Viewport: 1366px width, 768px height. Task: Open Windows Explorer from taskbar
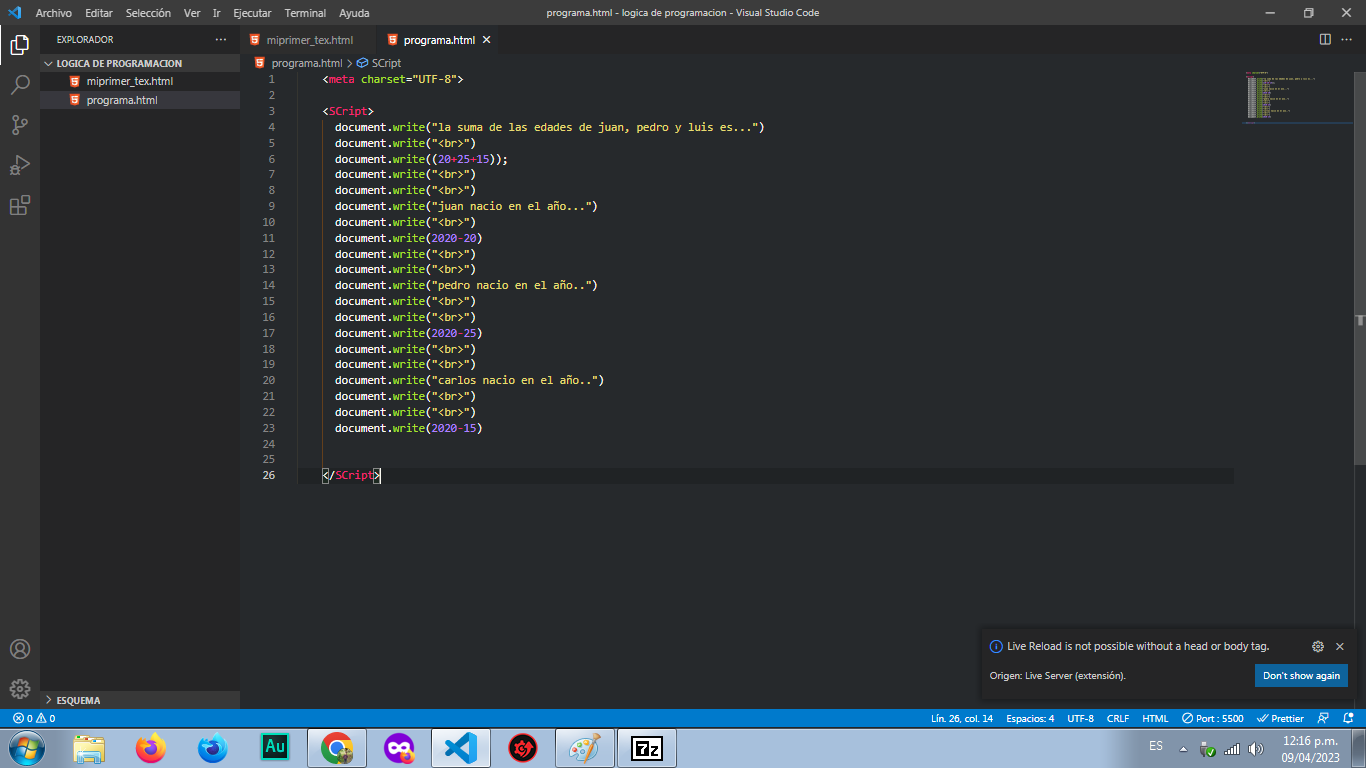click(89, 748)
